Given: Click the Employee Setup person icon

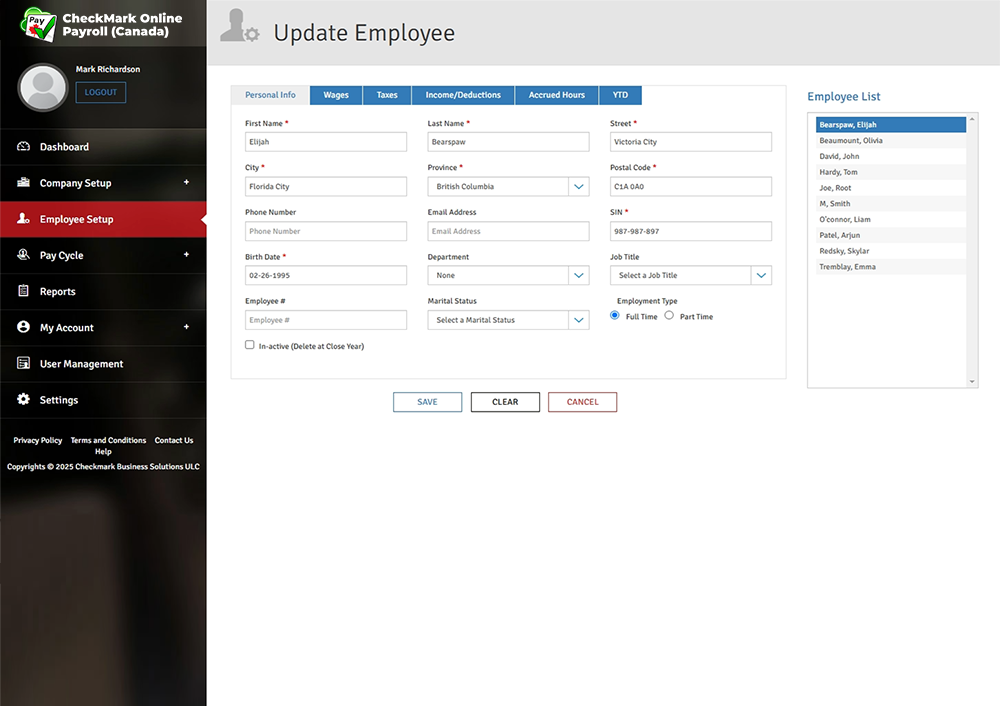Looking at the screenshot, I should click(x=24, y=219).
